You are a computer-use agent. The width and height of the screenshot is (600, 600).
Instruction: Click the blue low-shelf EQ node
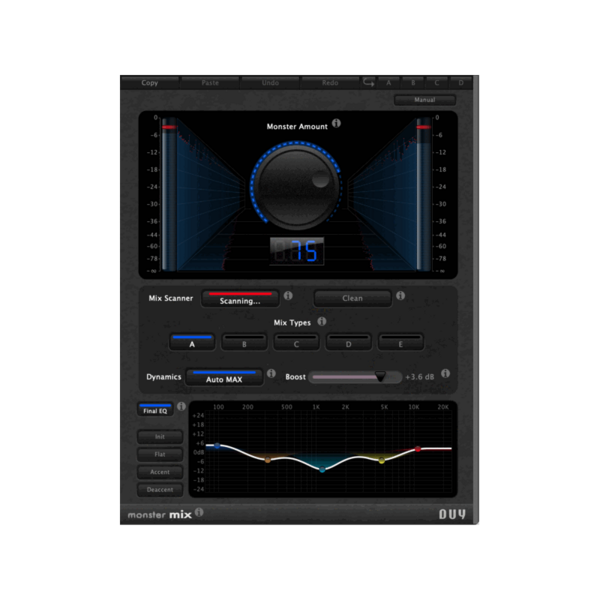tap(217, 446)
